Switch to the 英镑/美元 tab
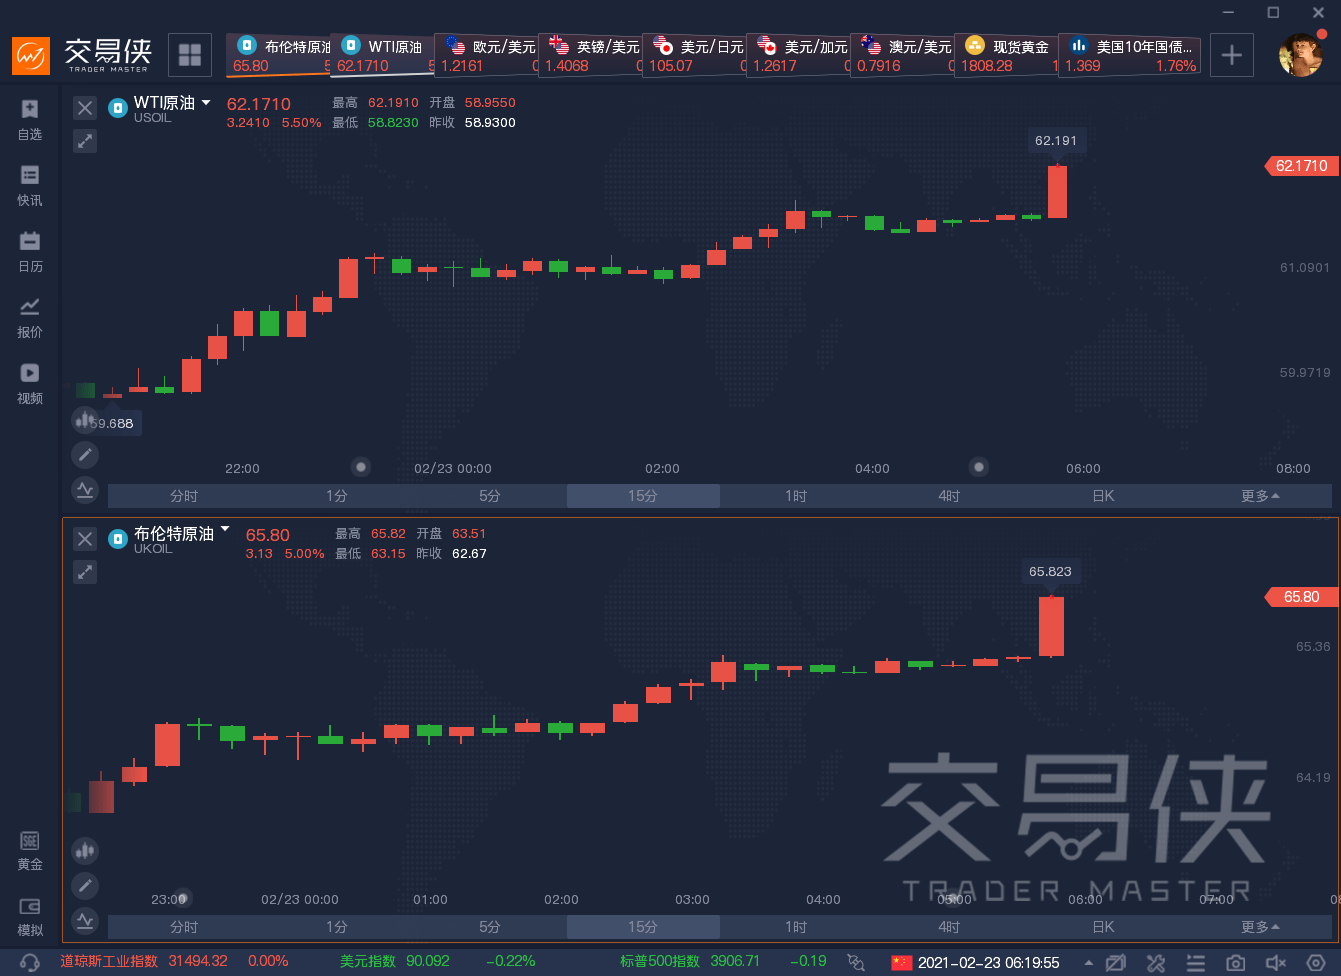1341x976 pixels. [591, 55]
